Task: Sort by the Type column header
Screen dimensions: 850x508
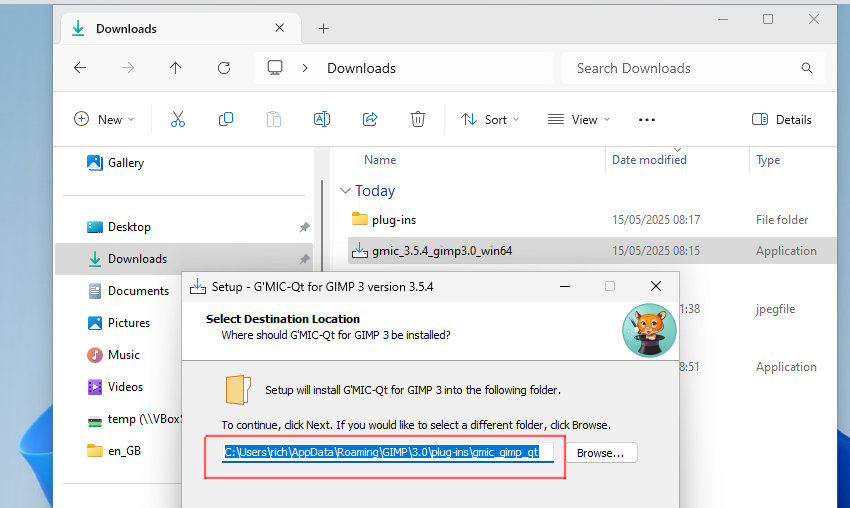Action: [768, 160]
